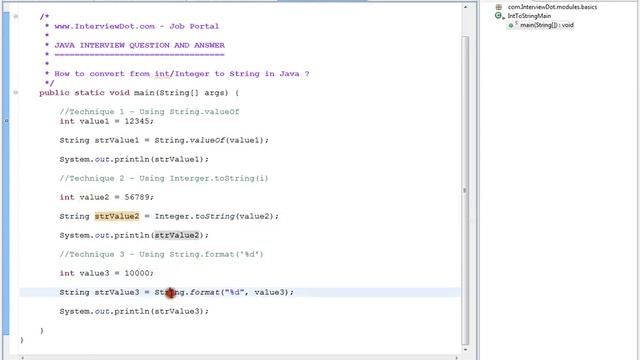Screen dimensions: 640x360
Task: Click the green method icon beside main(String[])
Action: [x=511, y=25]
